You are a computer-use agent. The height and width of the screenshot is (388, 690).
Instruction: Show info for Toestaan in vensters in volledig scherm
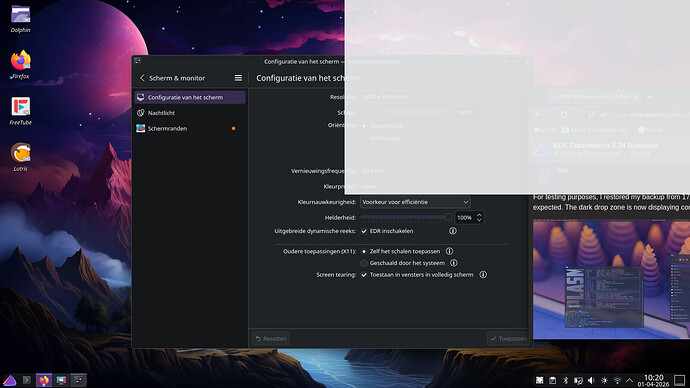click(x=483, y=275)
